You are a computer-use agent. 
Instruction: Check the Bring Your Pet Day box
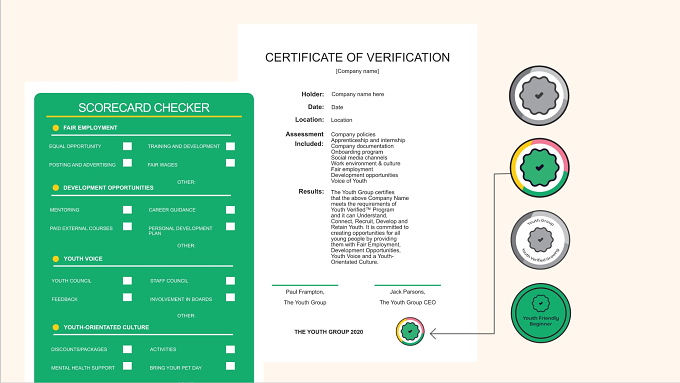pos(230,366)
